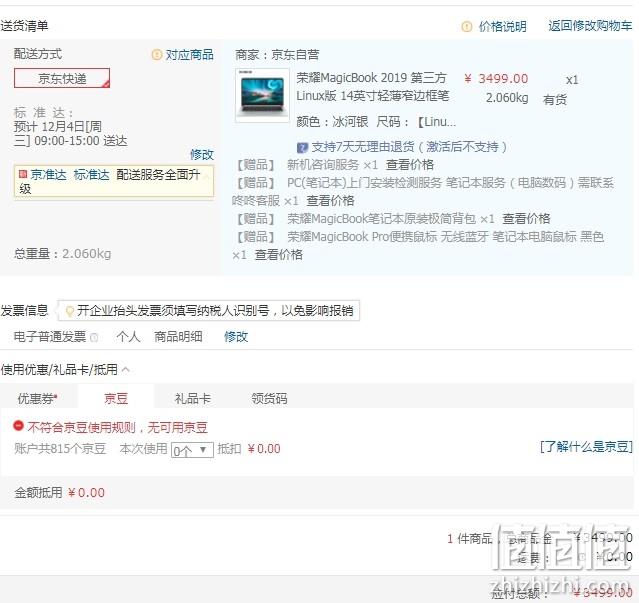Open the 价格说明 link
This screenshot has height=603, width=639.
tap(502, 26)
